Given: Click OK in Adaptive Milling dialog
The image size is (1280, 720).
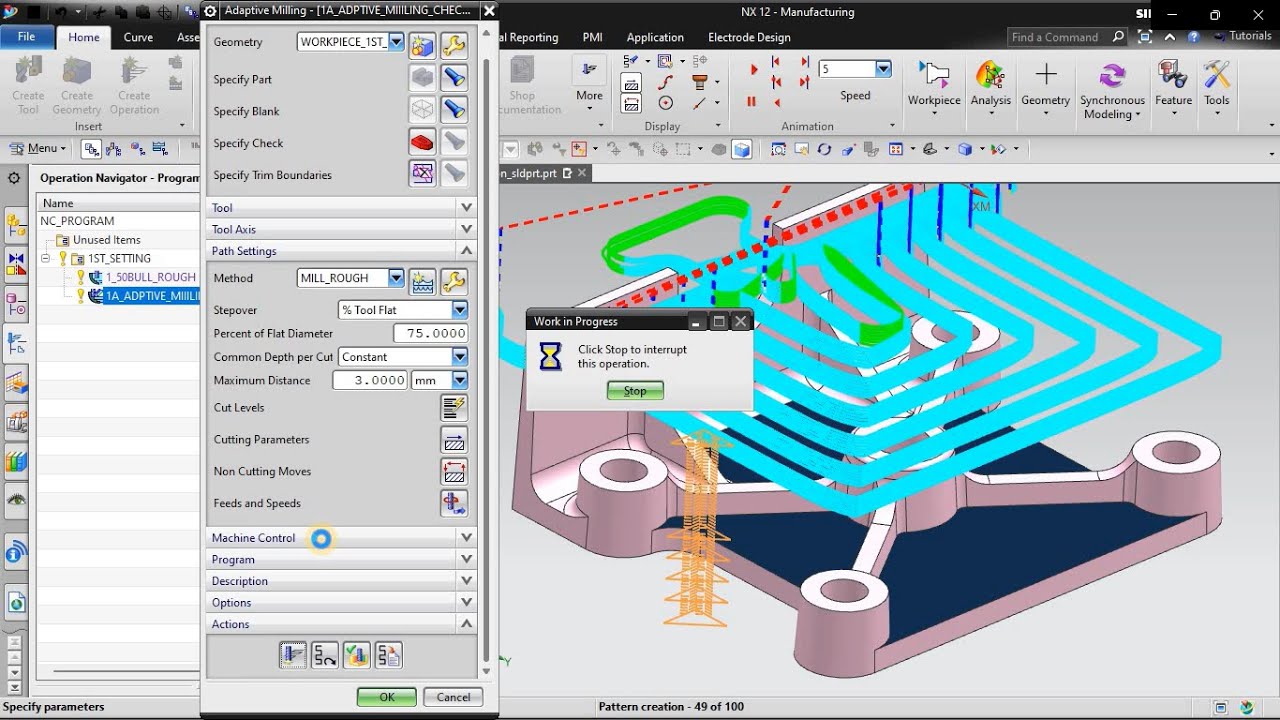Looking at the screenshot, I should coord(386,697).
